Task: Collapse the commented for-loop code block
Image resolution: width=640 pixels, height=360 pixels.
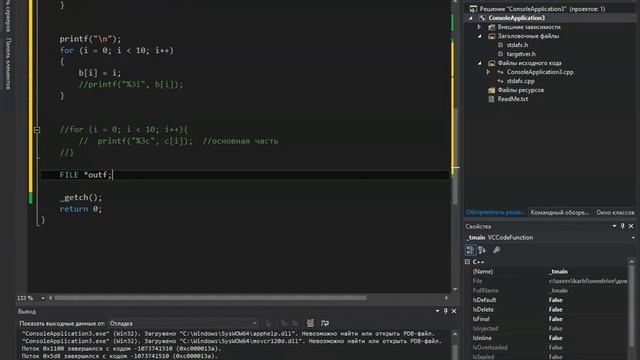Action: (37, 130)
